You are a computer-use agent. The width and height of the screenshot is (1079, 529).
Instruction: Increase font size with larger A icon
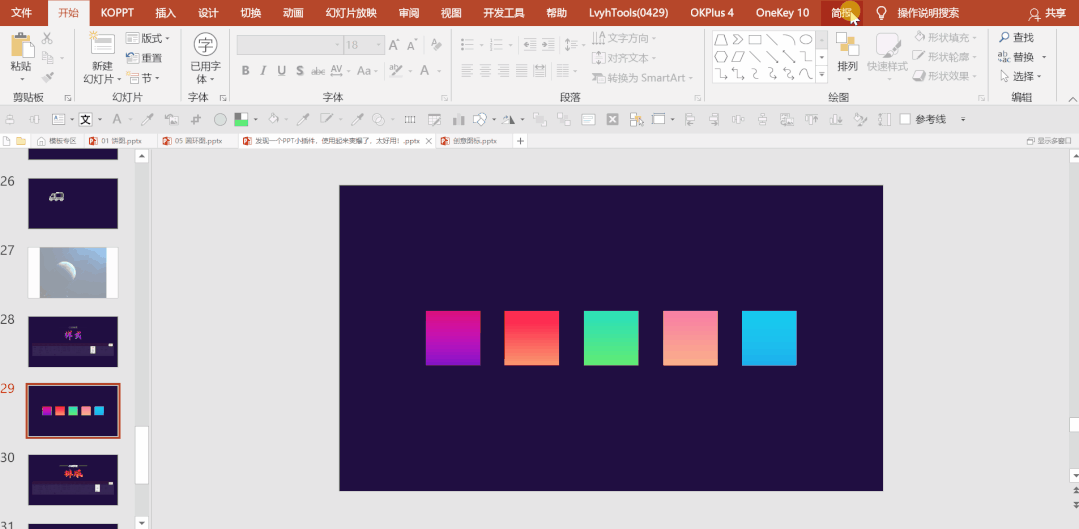(x=394, y=45)
